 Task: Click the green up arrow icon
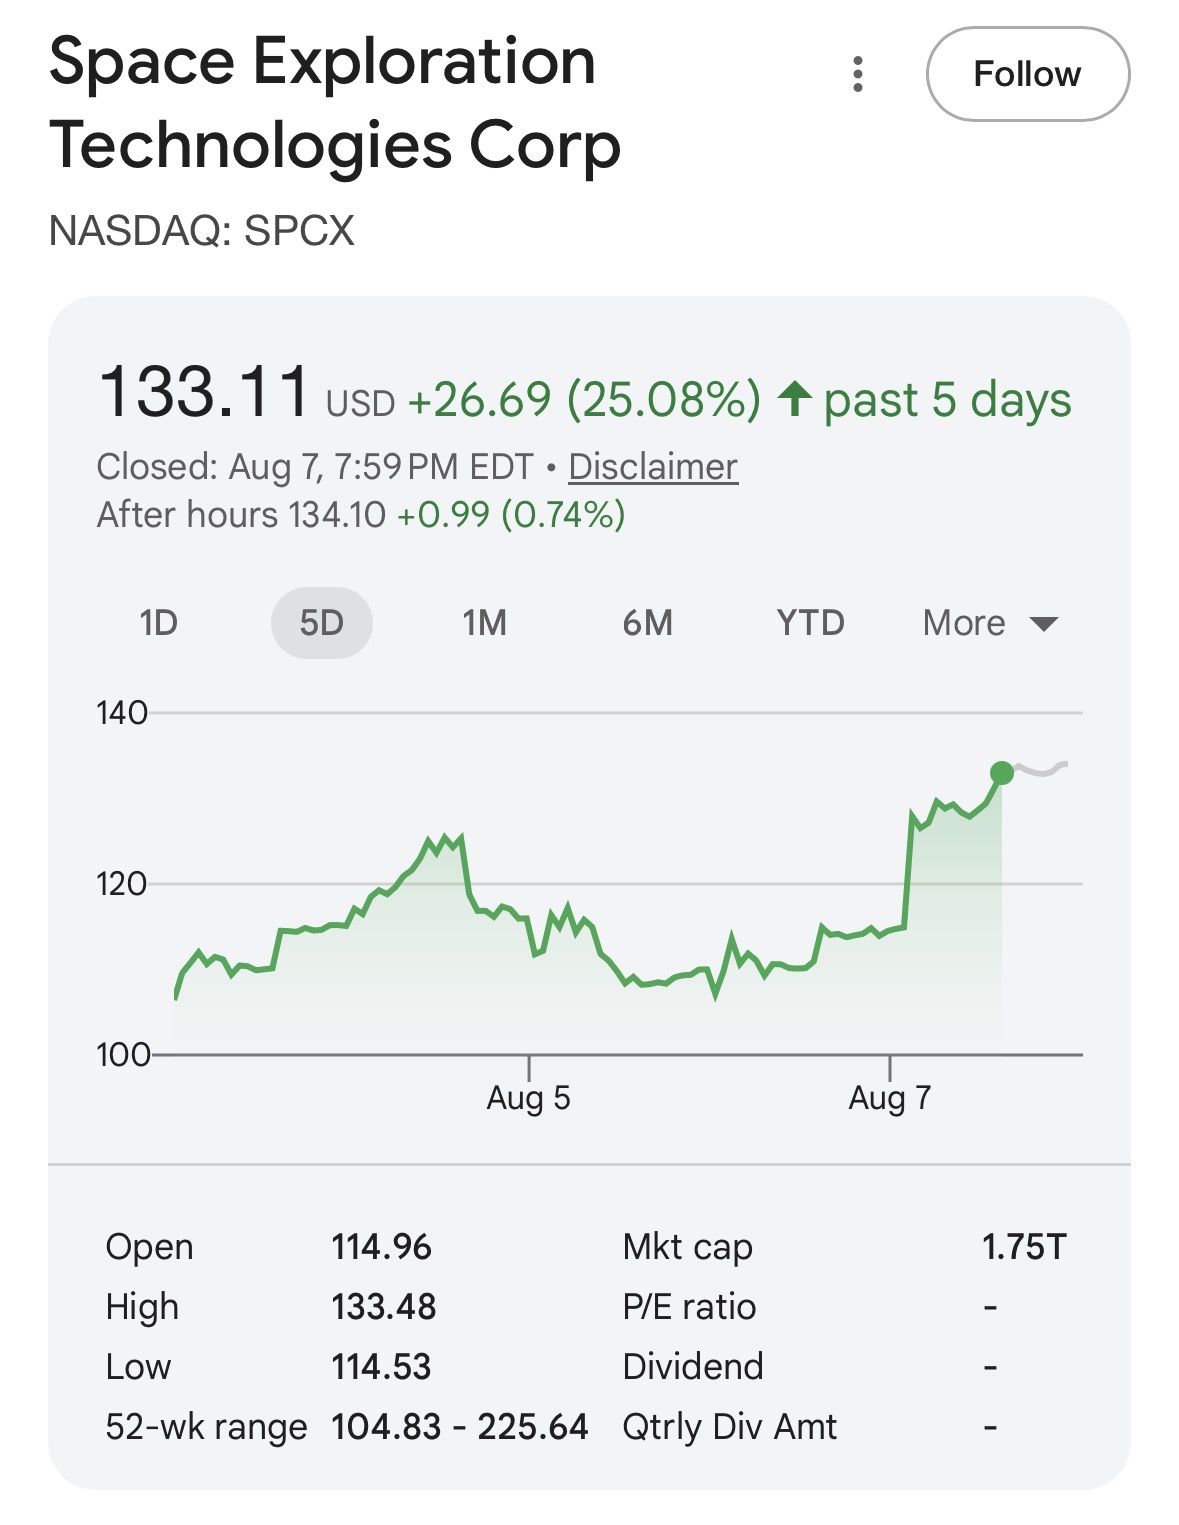[x=795, y=399]
